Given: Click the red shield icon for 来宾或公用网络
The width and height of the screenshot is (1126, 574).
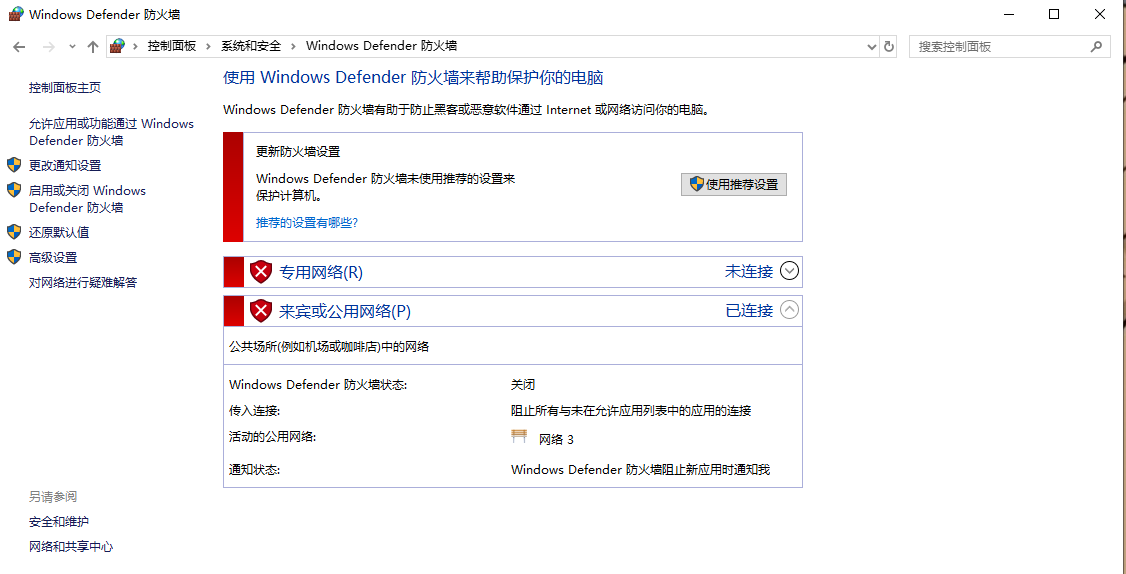Looking at the screenshot, I should 261,311.
